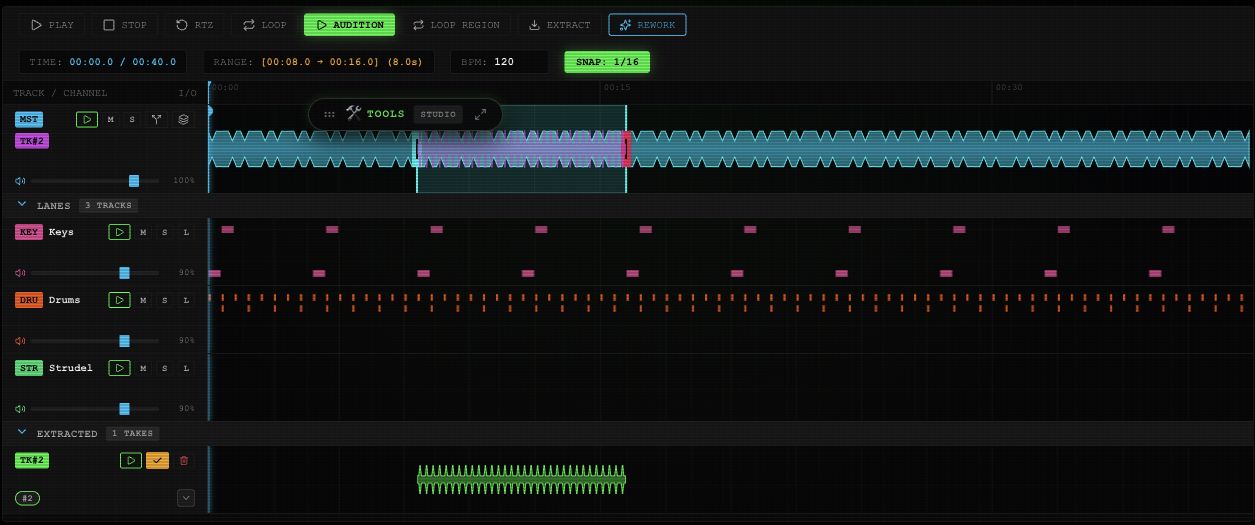Adjust the Keys volume slider
This screenshot has width=1255, height=525.
(95, 272)
